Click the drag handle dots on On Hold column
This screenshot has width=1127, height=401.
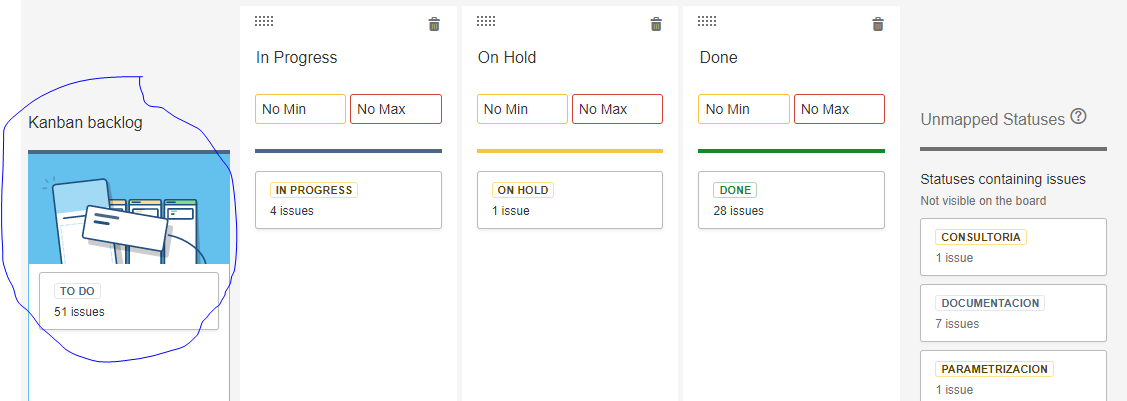tap(486, 22)
